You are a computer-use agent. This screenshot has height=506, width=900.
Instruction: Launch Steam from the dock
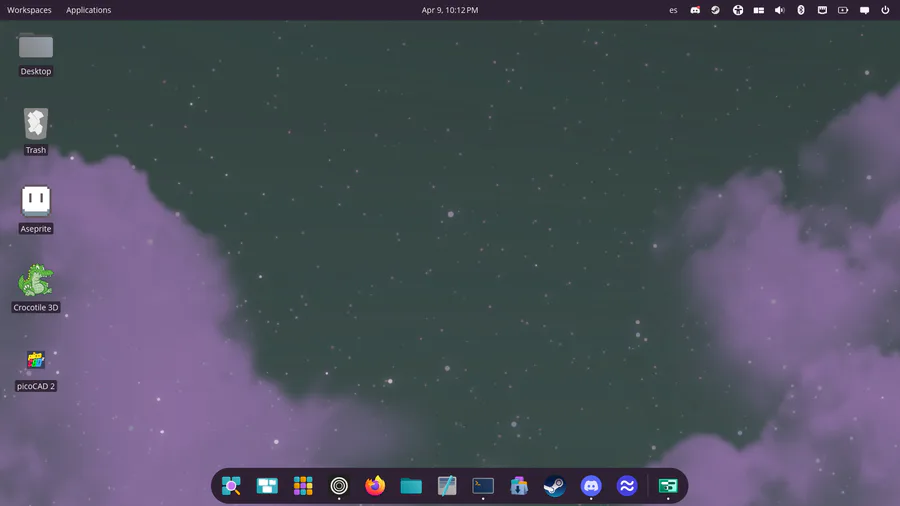(x=555, y=486)
